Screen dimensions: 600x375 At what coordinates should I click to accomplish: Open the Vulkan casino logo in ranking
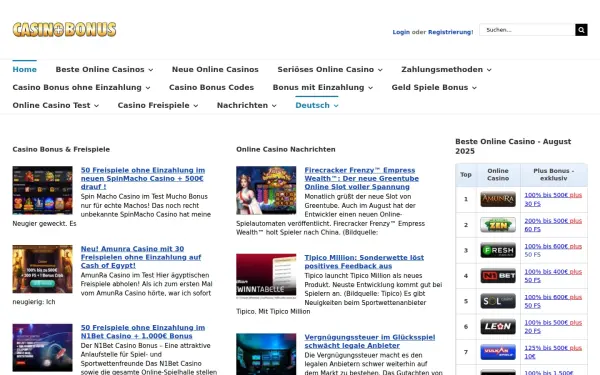tap(498, 352)
